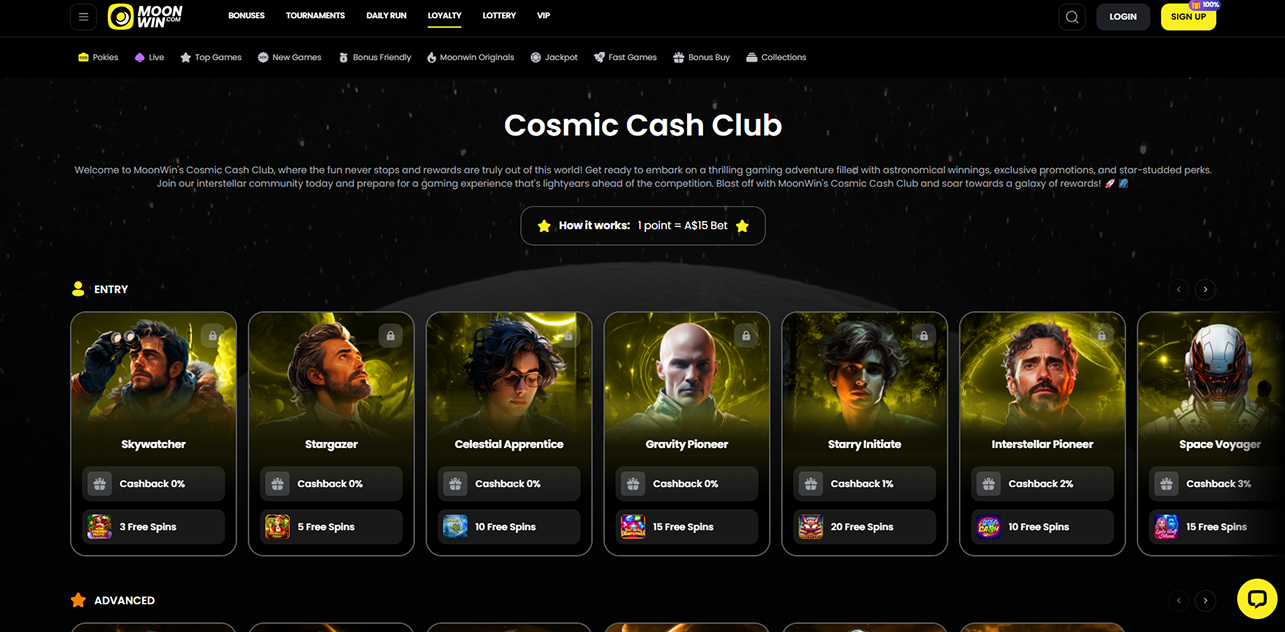The height and width of the screenshot is (632, 1285).
Task: Show next Advanced level cards
Action: [1205, 601]
